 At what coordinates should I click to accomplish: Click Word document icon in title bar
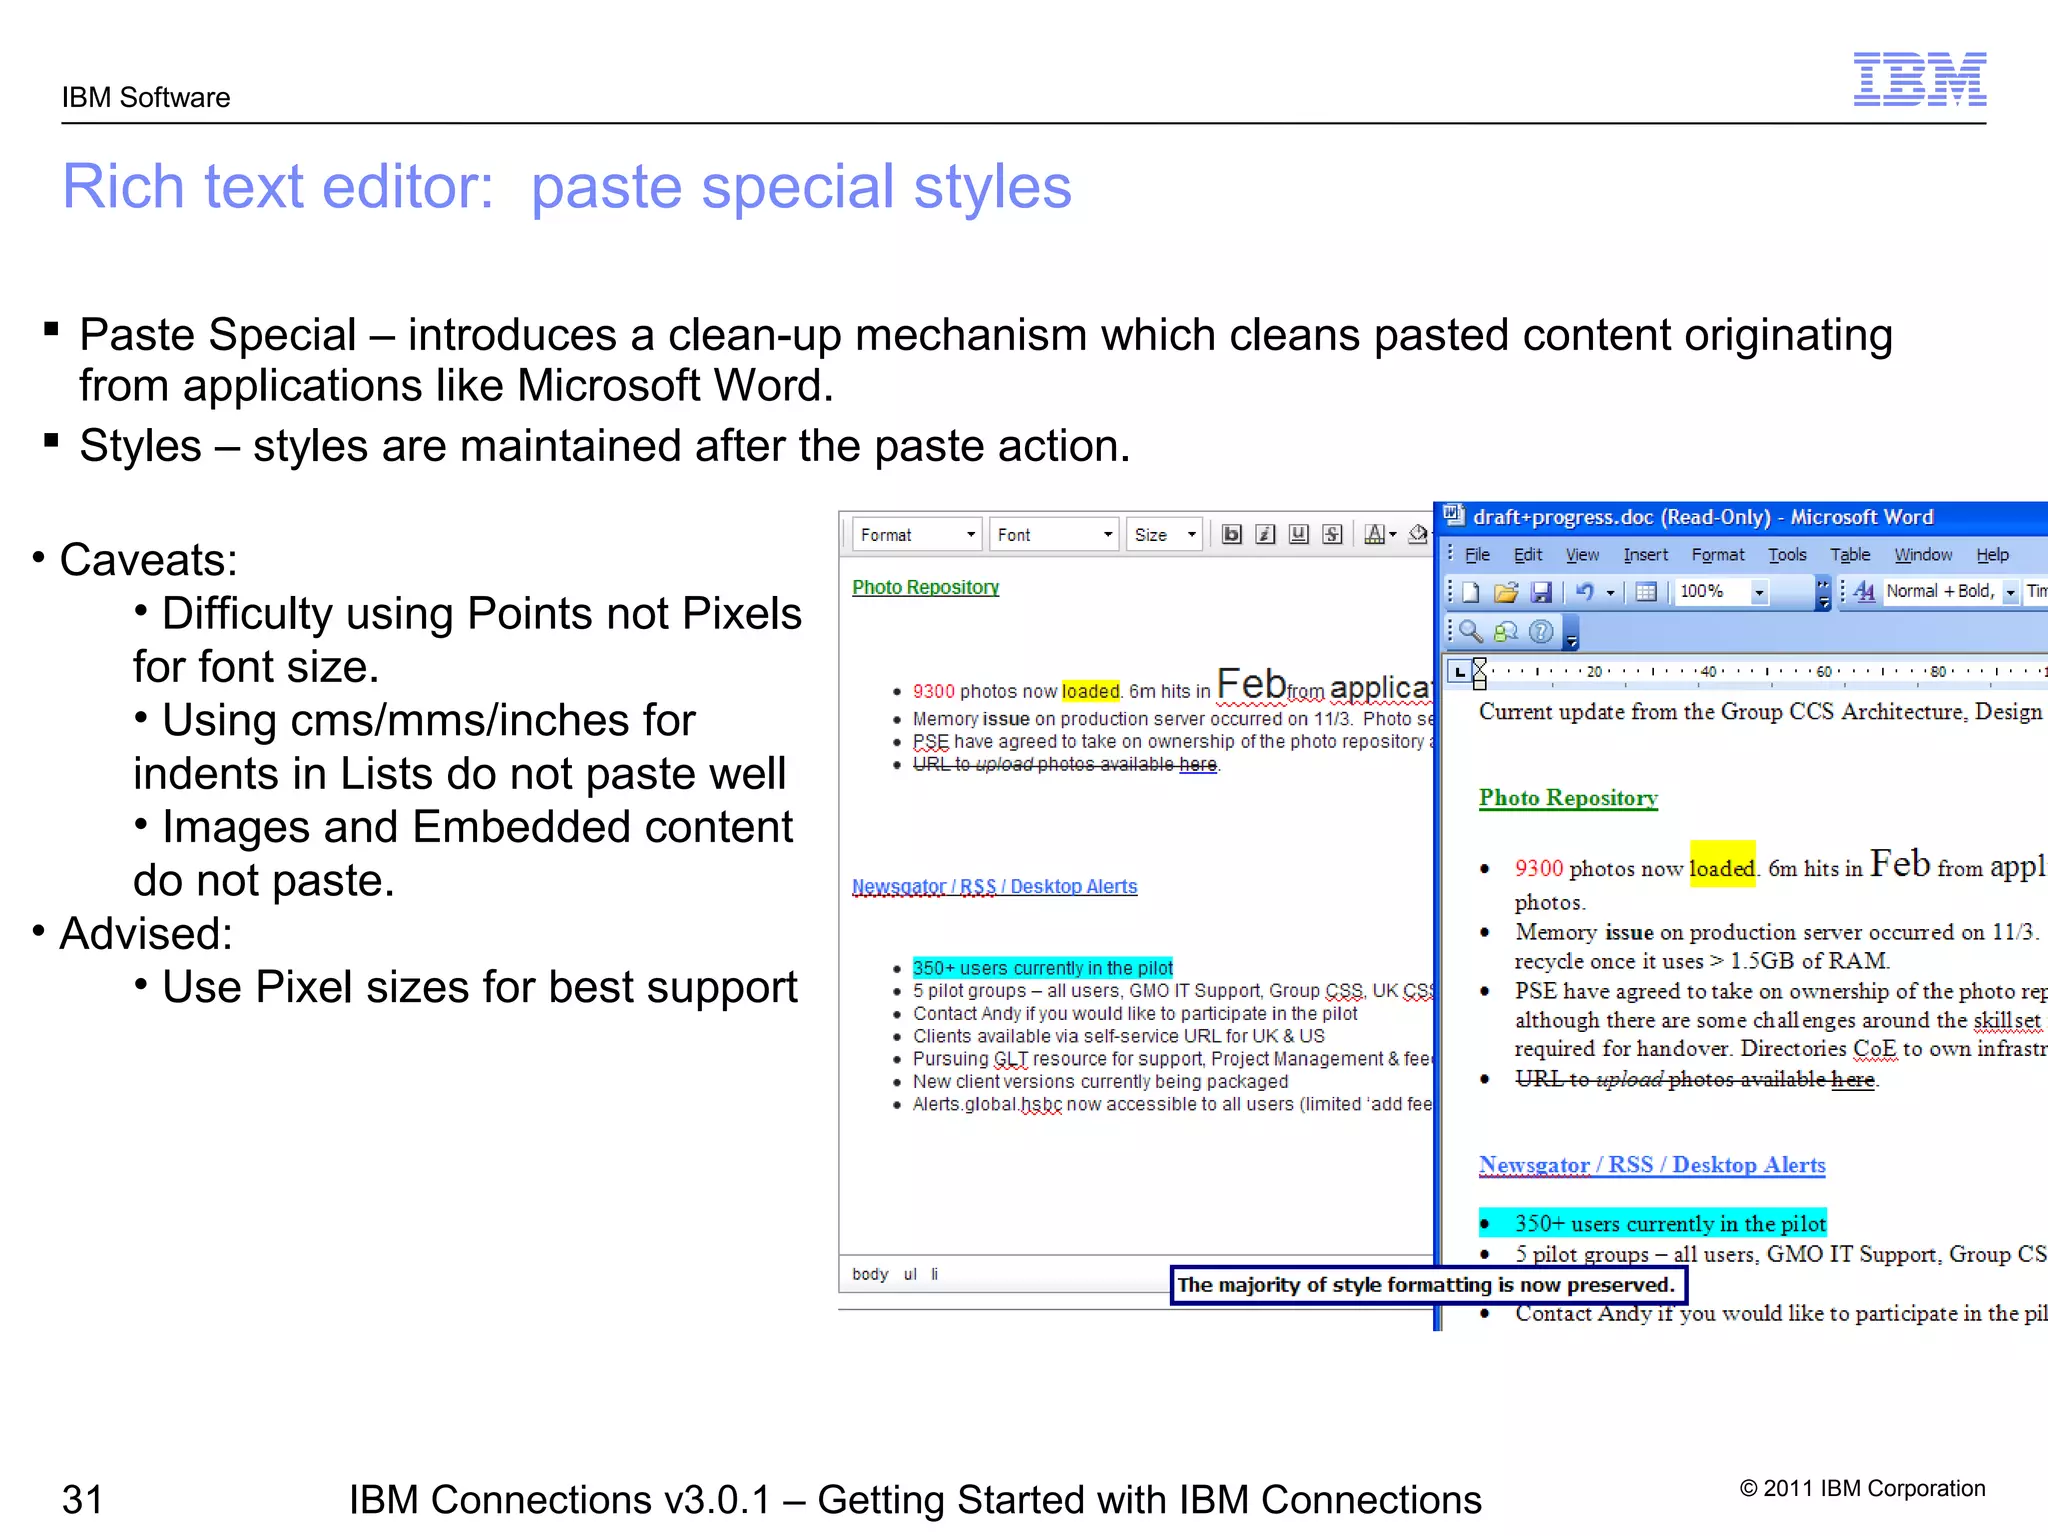[1455, 515]
